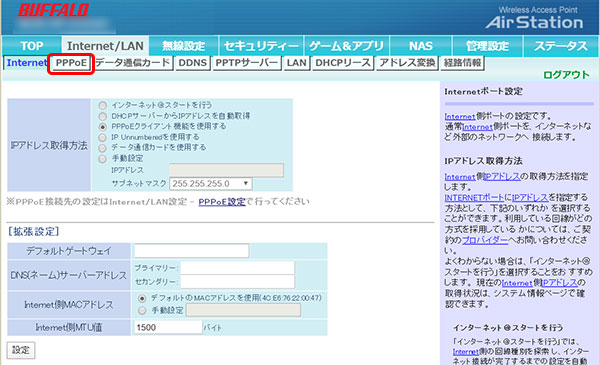Select デフォルトのMACアドレスを使用 radio option
This screenshot has width=600, height=365.
click(142, 298)
